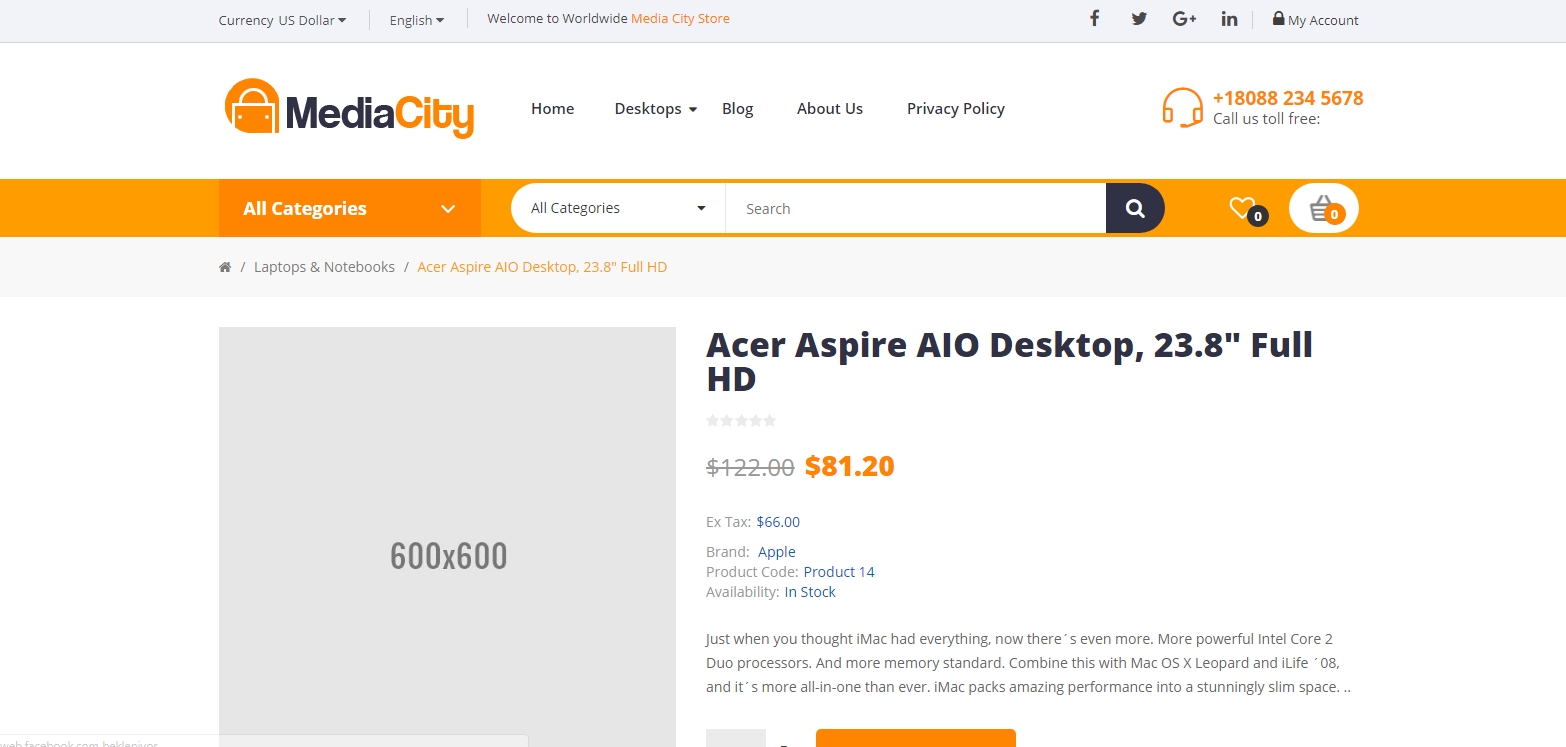Open the Desktops menu item
1566x747 pixels.
pyautogui.click(x=648, y=108)
